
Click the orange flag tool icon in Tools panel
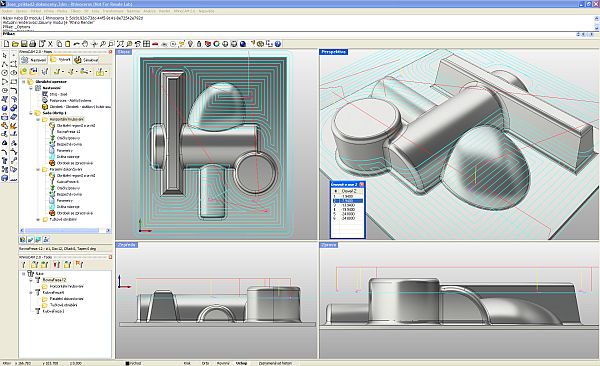[x=79, y=264]
